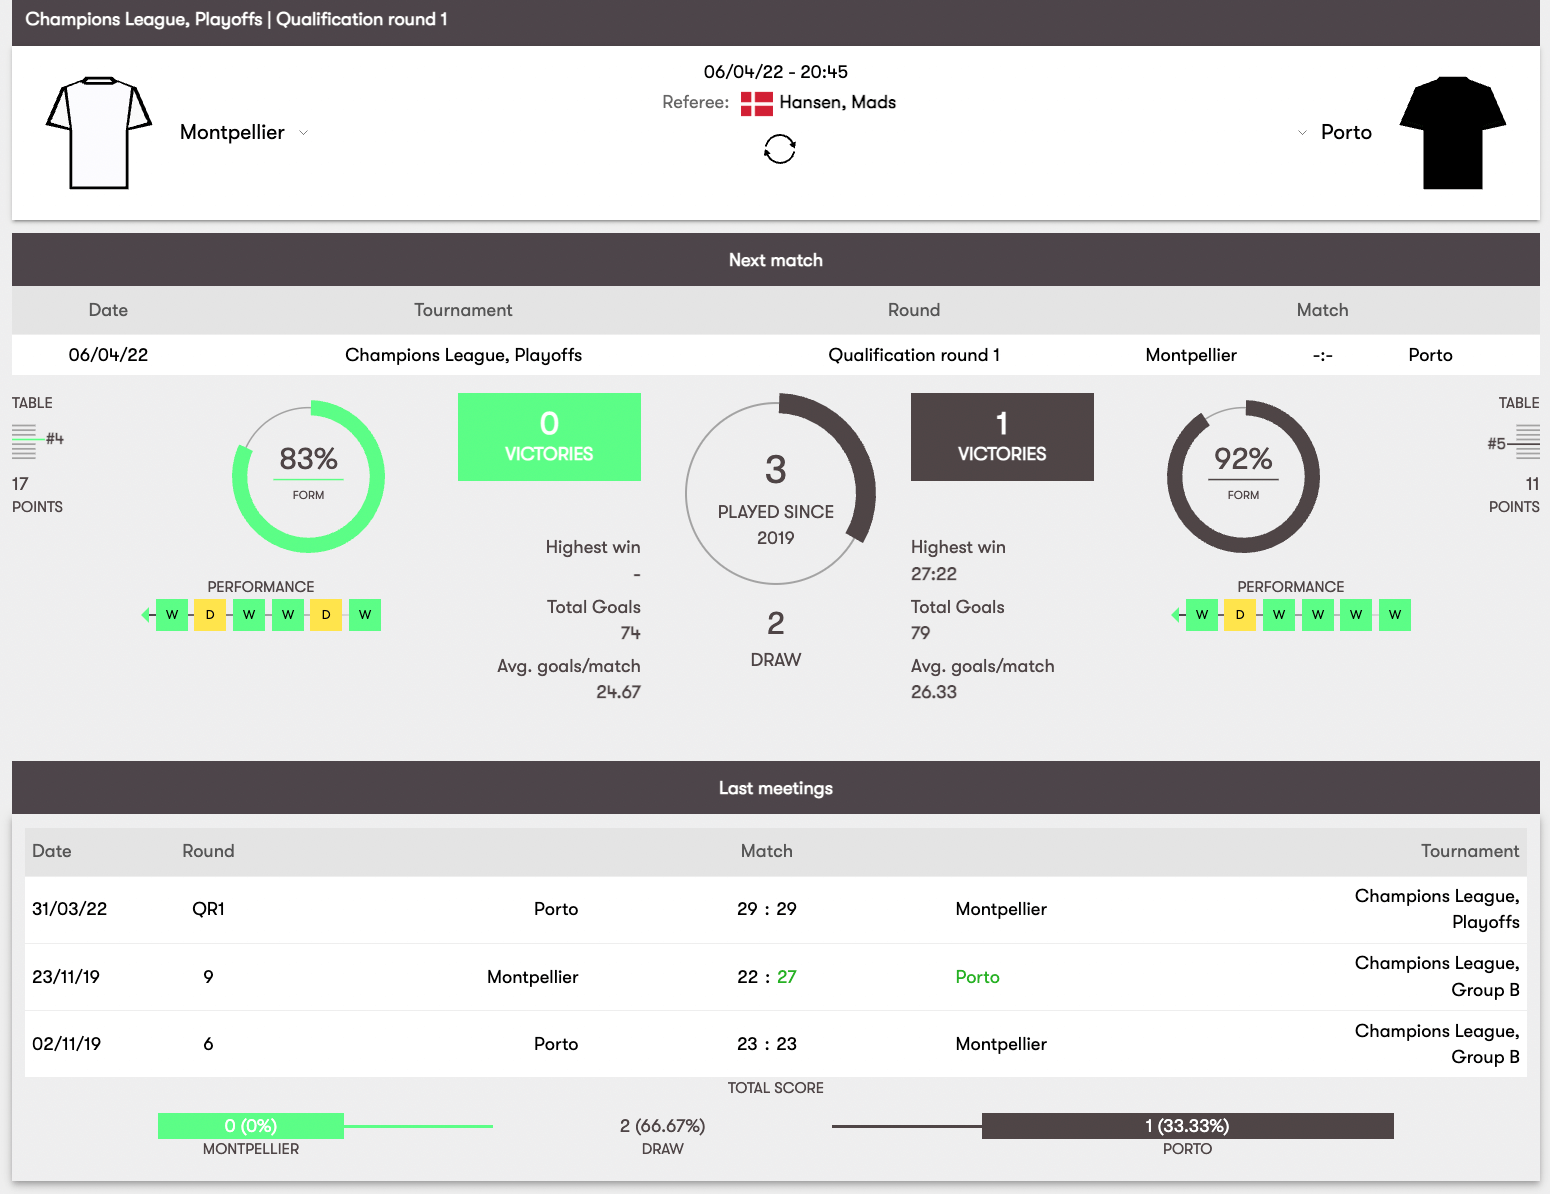
Task: Click Porto's first W performance badge
Action: (x=1202, y=615)
